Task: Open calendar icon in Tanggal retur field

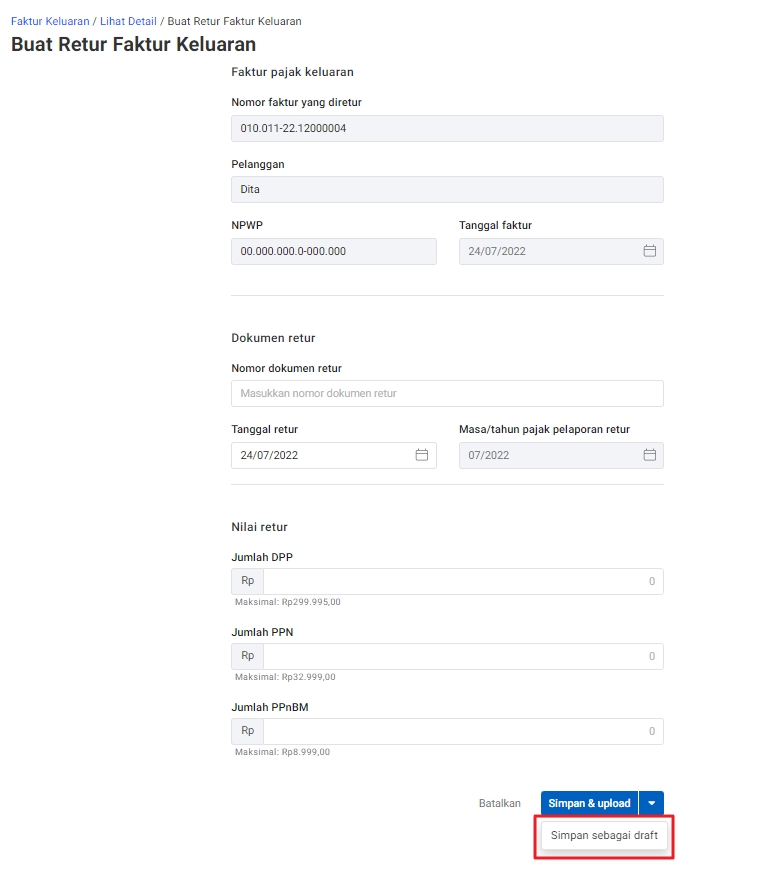Action: pyautogui.click(x=422, y=455)
